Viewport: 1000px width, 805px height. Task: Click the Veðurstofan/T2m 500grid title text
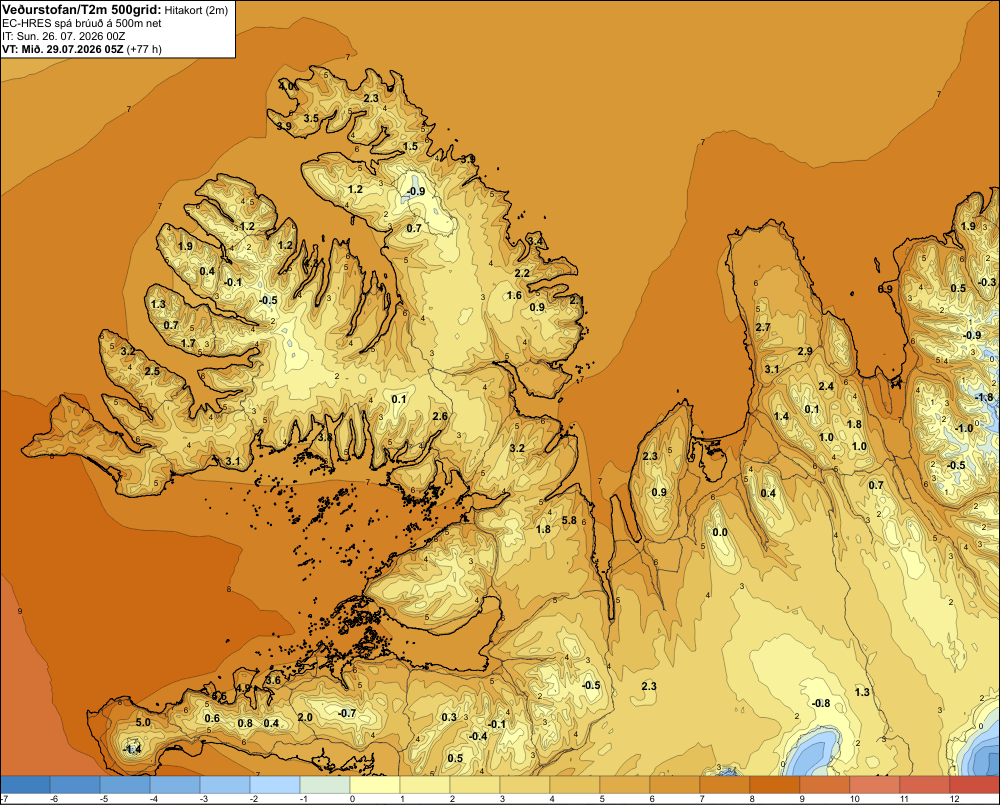coord(82,9)
